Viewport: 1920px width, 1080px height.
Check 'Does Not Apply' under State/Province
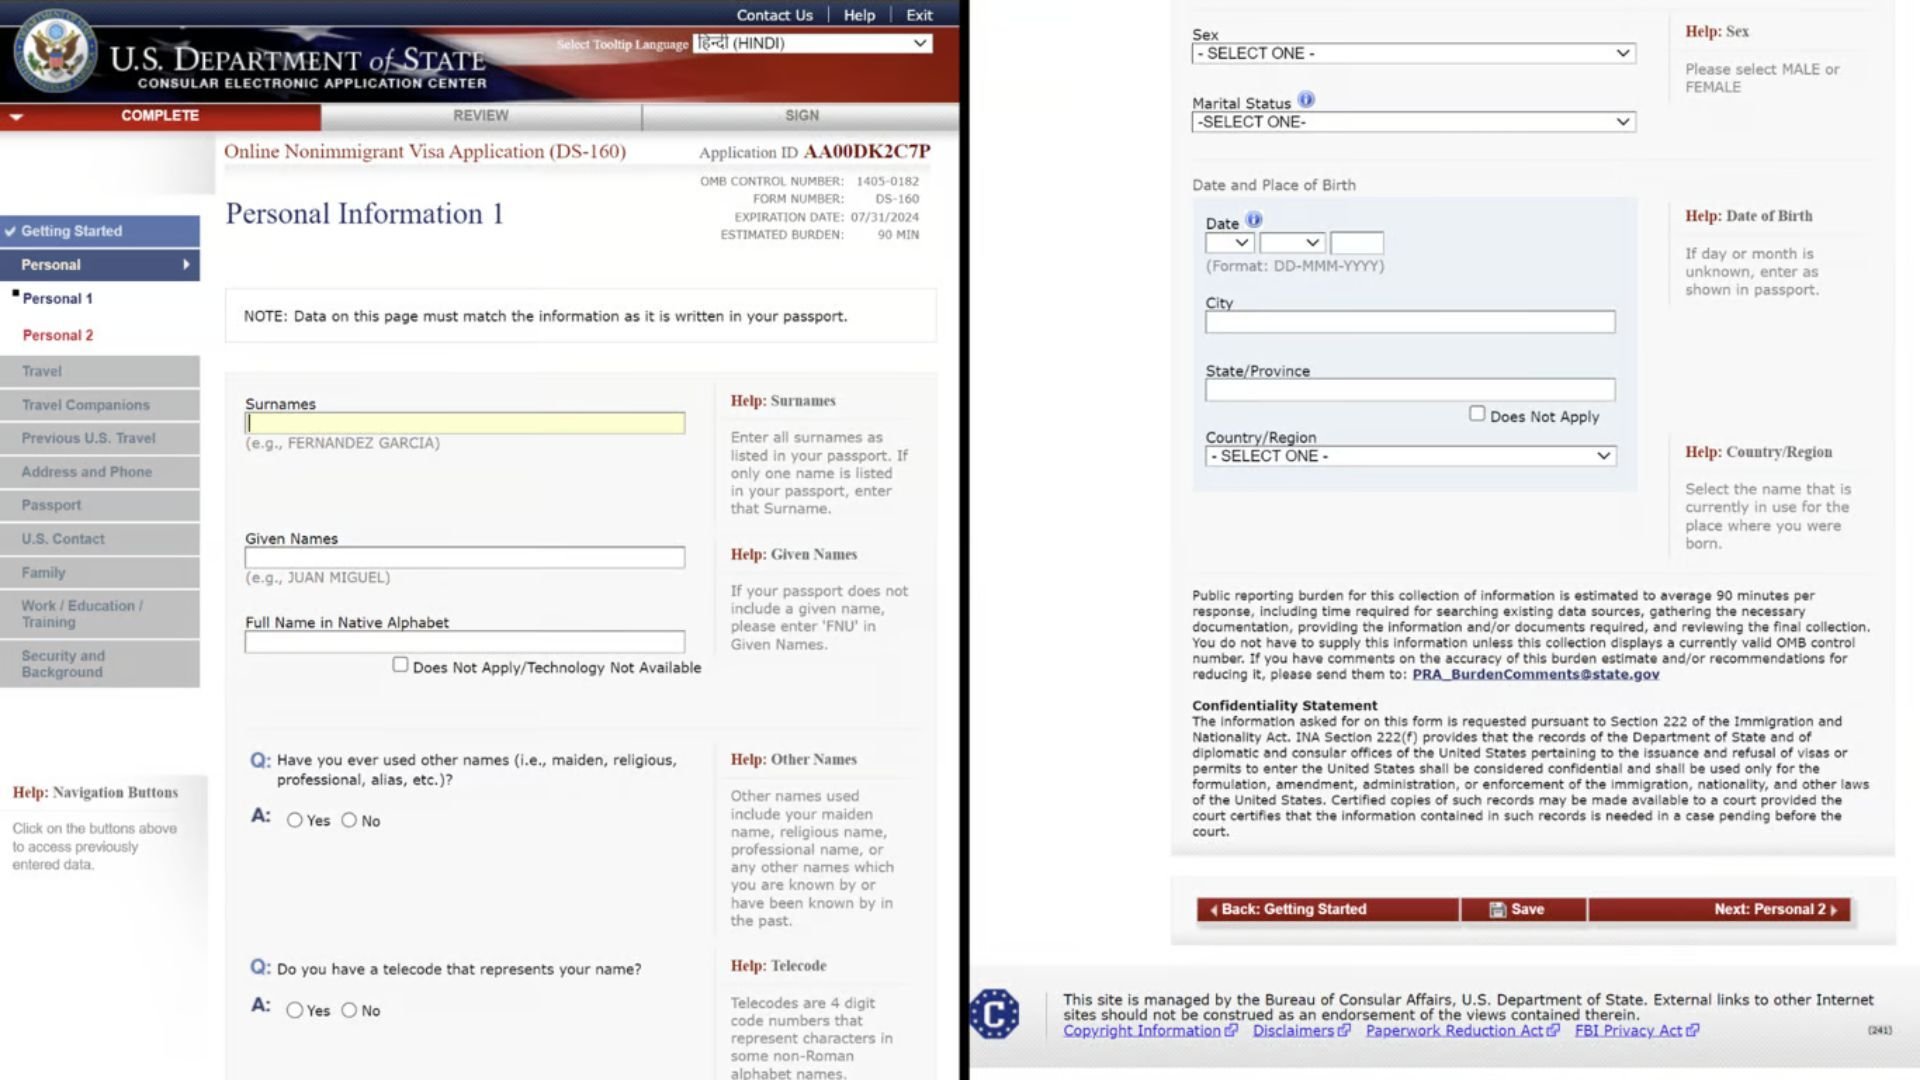click(x=1476, y=412)
